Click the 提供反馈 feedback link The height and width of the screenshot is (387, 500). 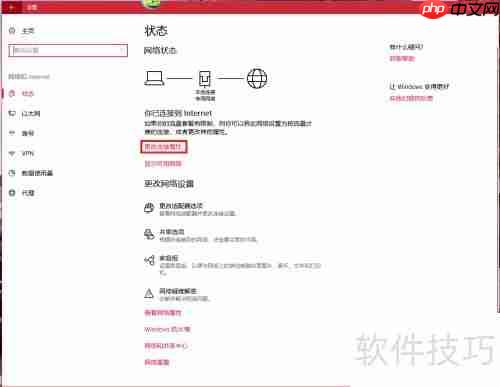411,98
